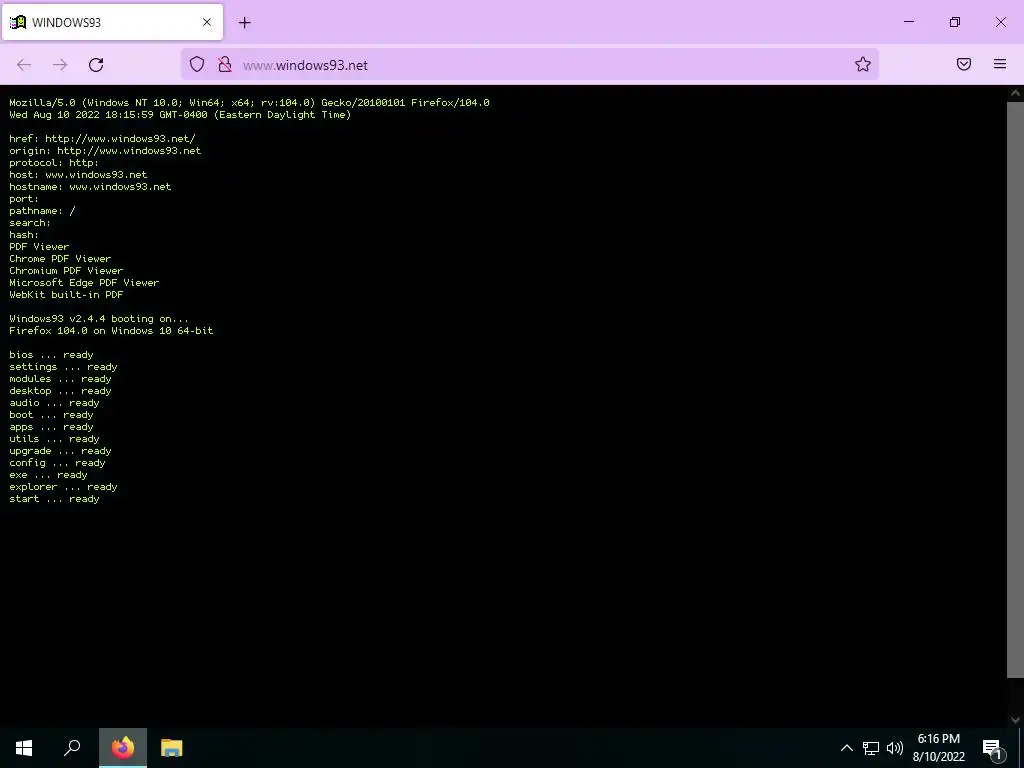Image resolution: width=1024 pixels, height=768 pixels.
Task: Click the 'boot ... ready' line
Action: 52,415
